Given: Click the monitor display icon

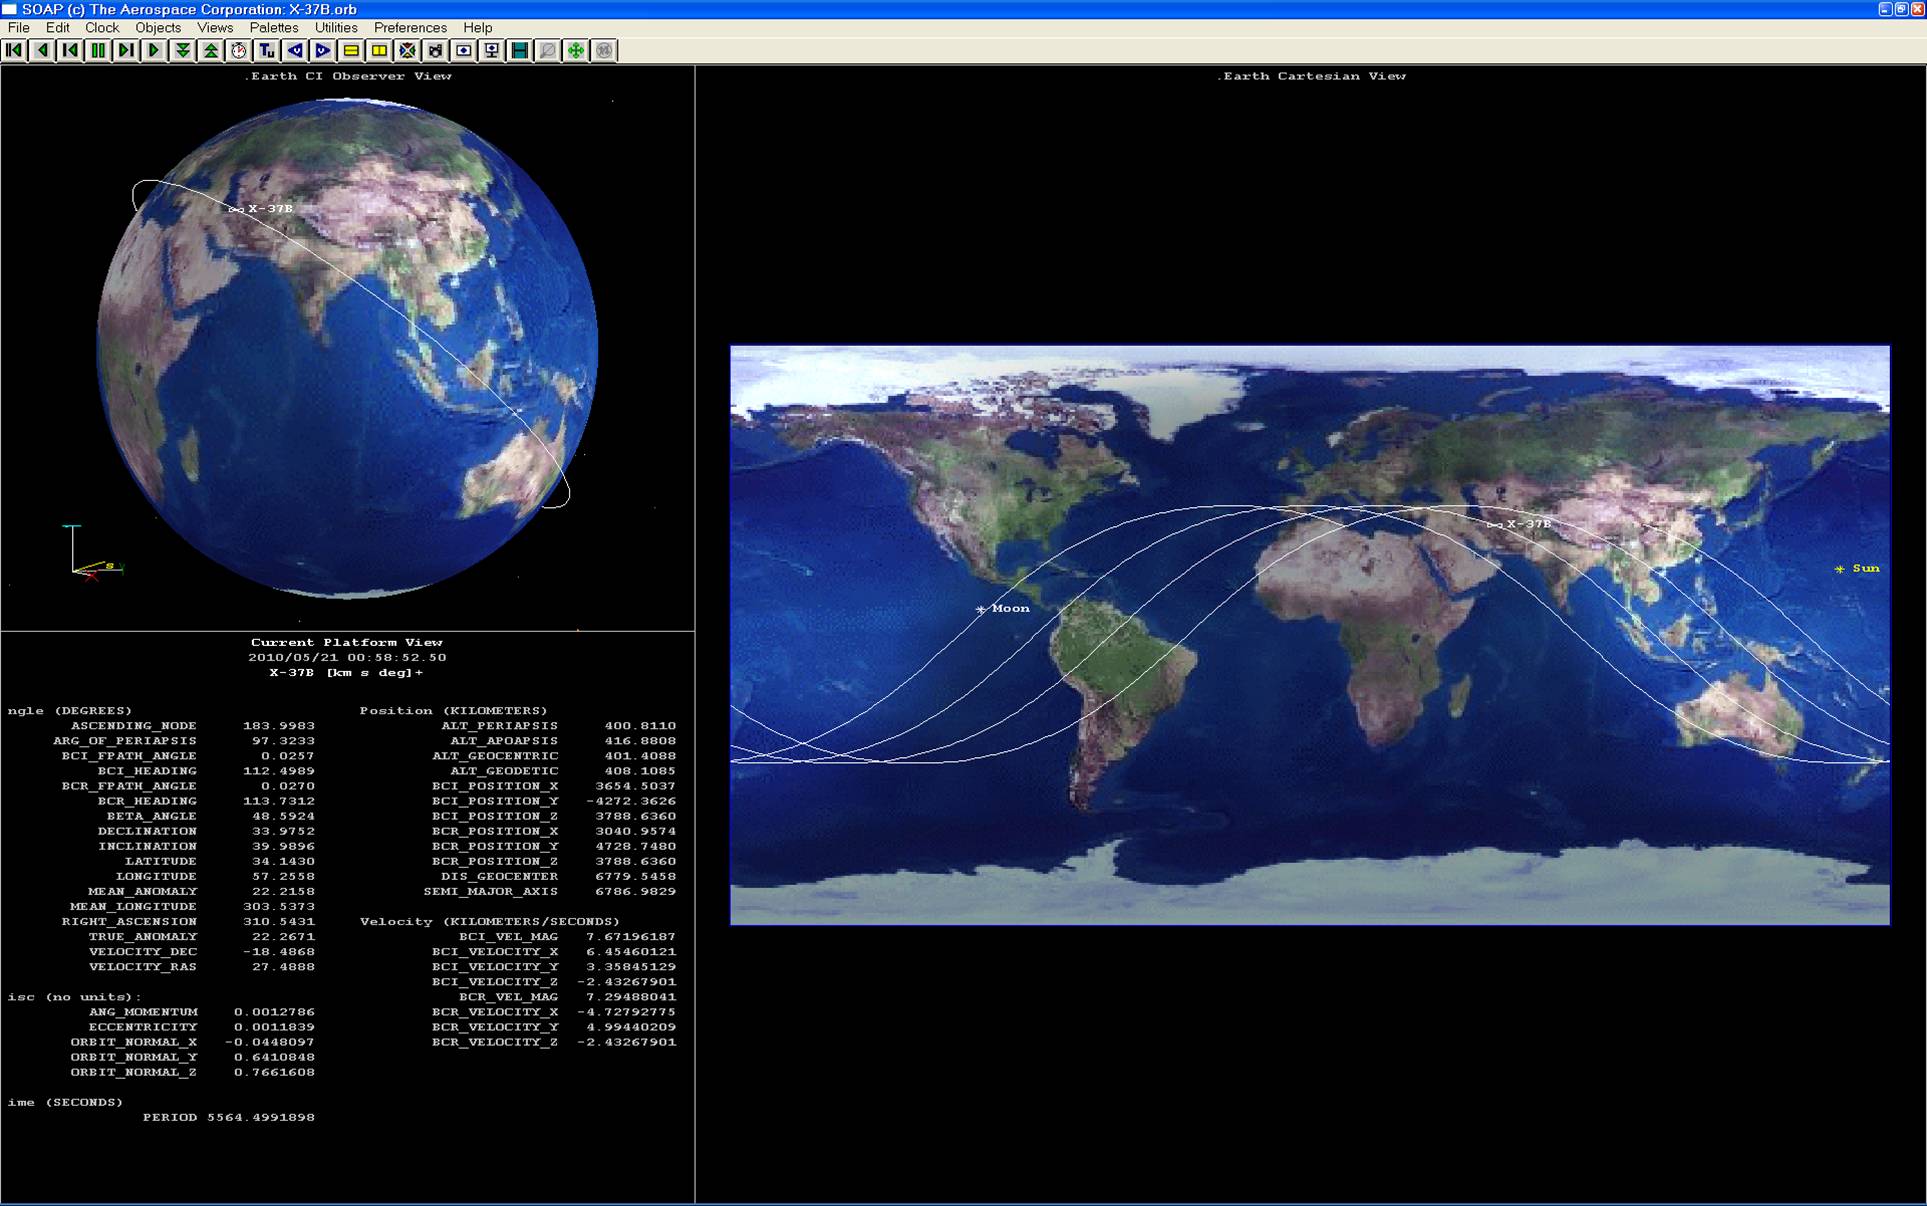Looking at the screenshot, I should 491,50.
